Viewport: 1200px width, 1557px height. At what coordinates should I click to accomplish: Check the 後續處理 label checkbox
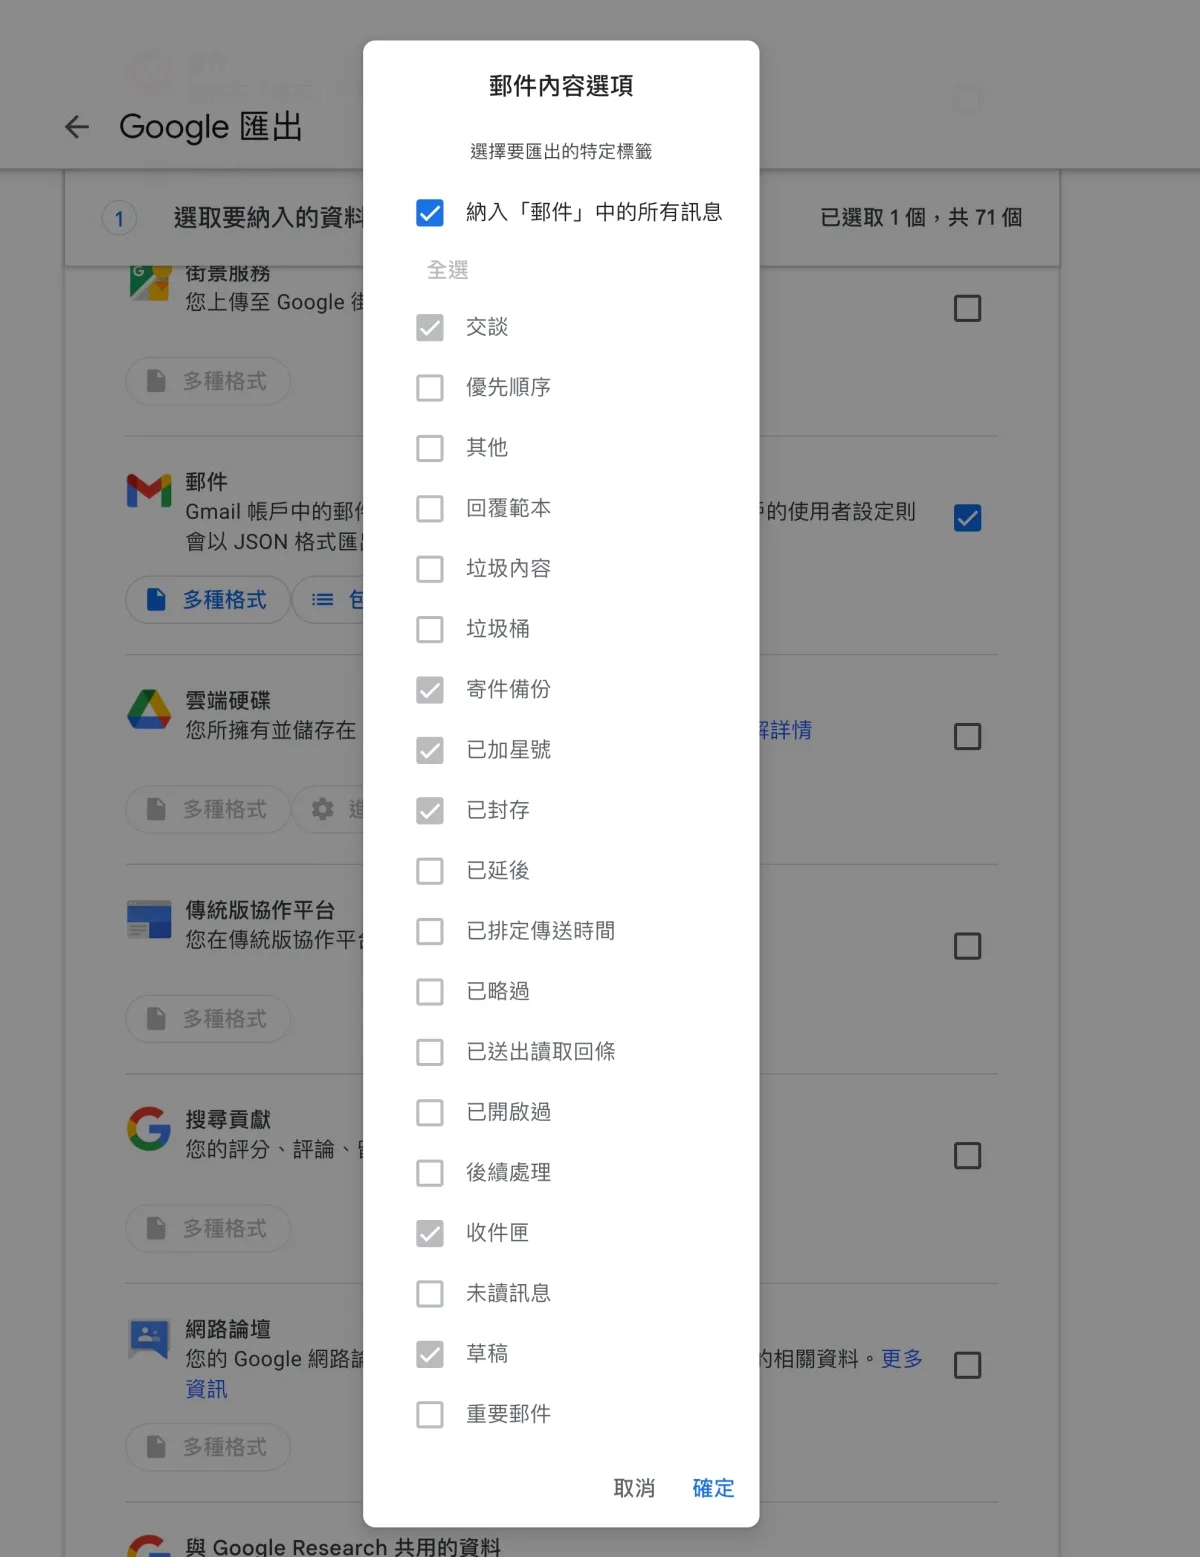click(x=430, y=1173)
